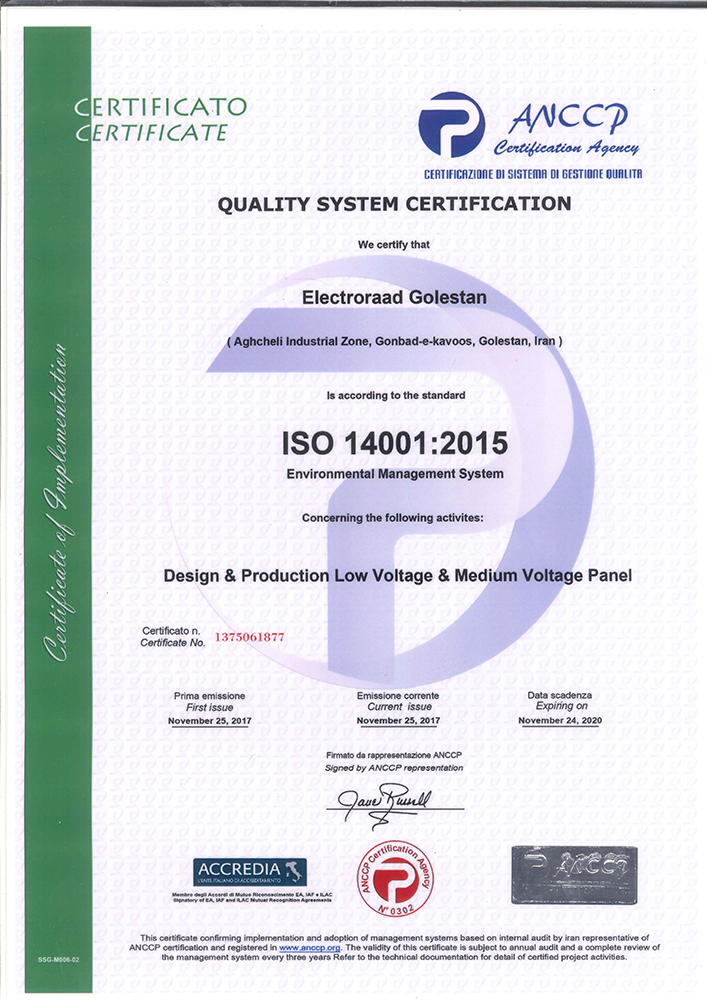Click the ISO 14001:2015 standard title

395,443
